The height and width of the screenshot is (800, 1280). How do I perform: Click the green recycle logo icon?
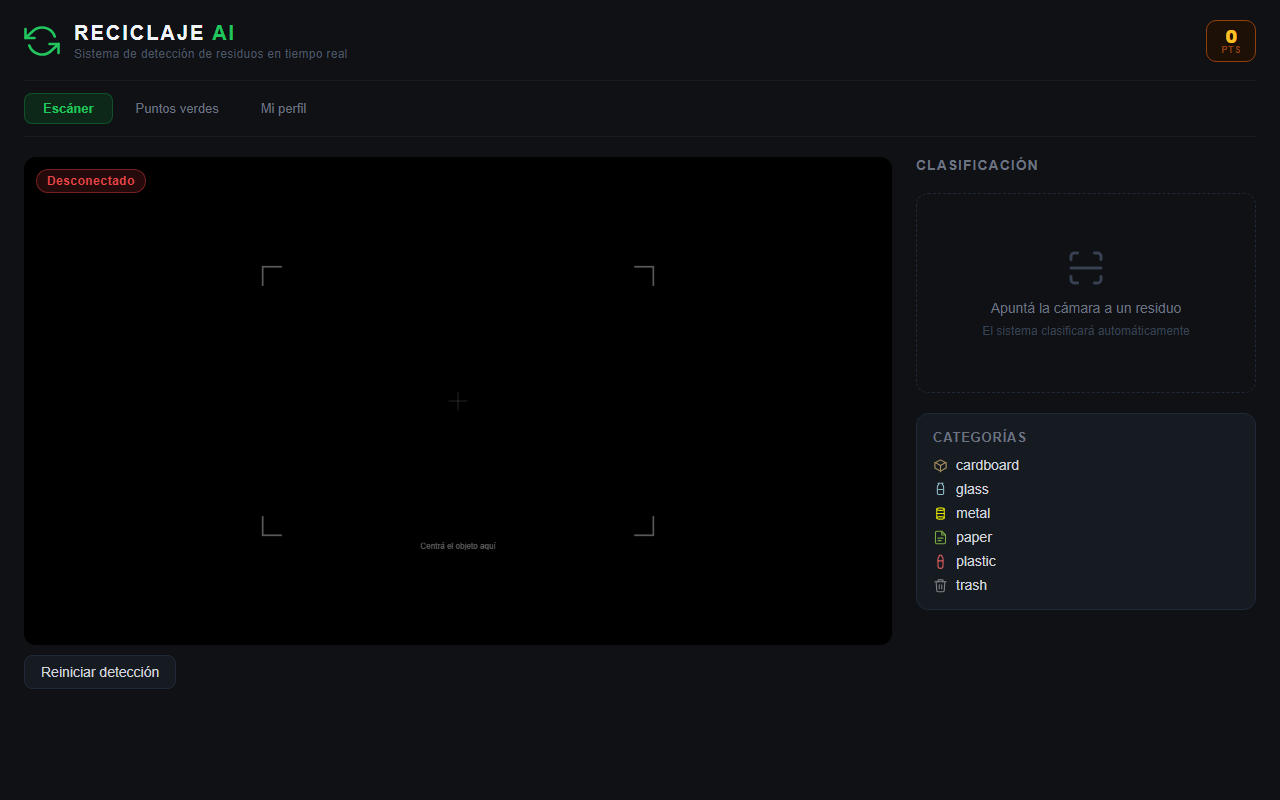42,41
